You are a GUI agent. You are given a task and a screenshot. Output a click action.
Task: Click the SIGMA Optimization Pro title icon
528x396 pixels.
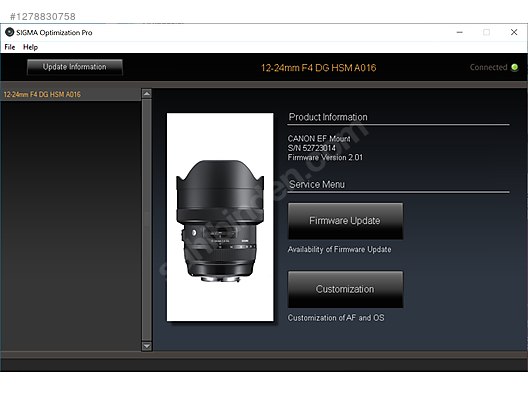point(9,32)
